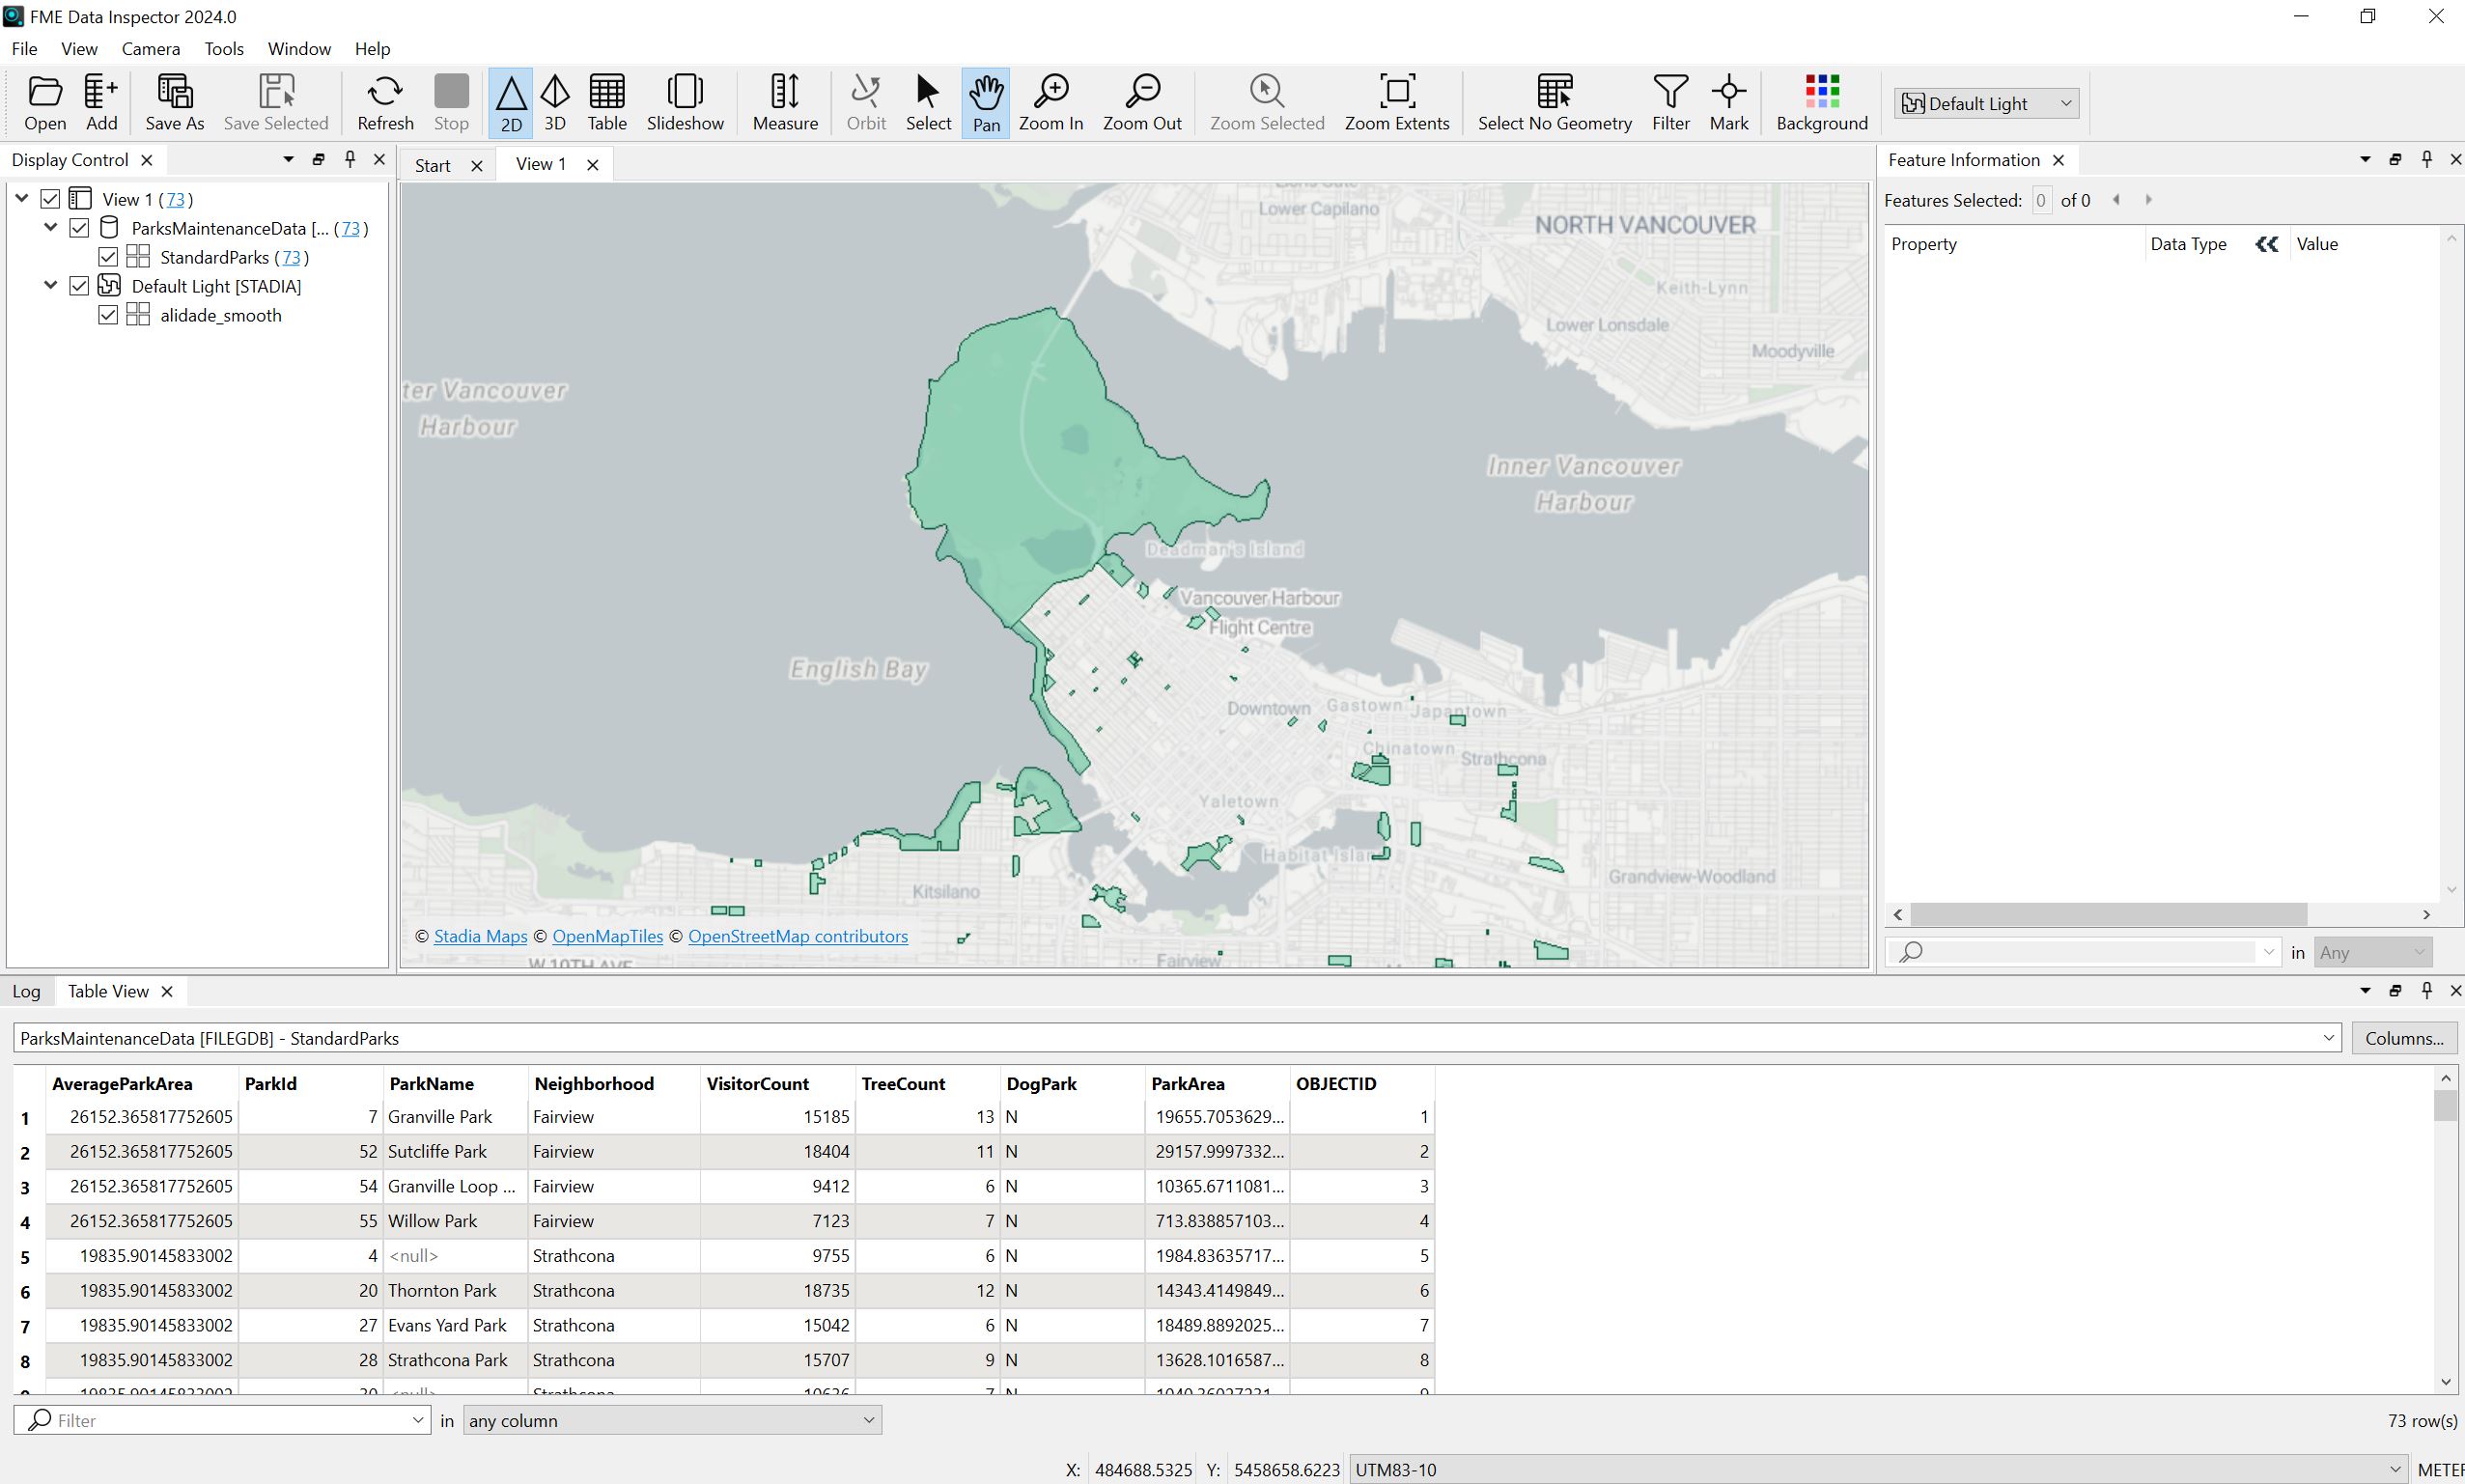Switch to the Log tab
Screen dimensions: 2465x1484
click(26, 991)
